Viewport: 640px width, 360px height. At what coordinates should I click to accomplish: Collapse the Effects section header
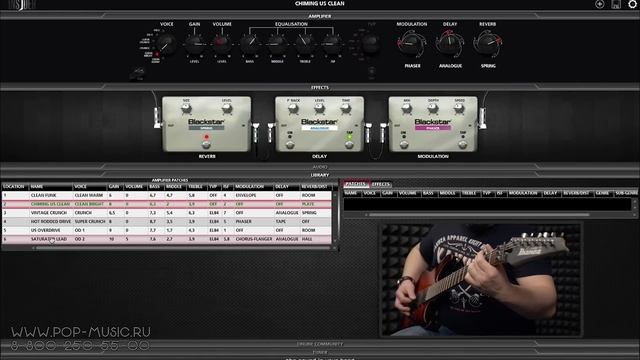(x=320, y=87)
